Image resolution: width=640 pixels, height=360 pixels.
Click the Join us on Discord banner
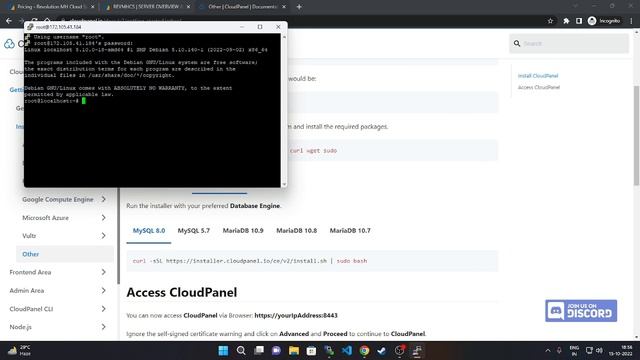point(581,311)
